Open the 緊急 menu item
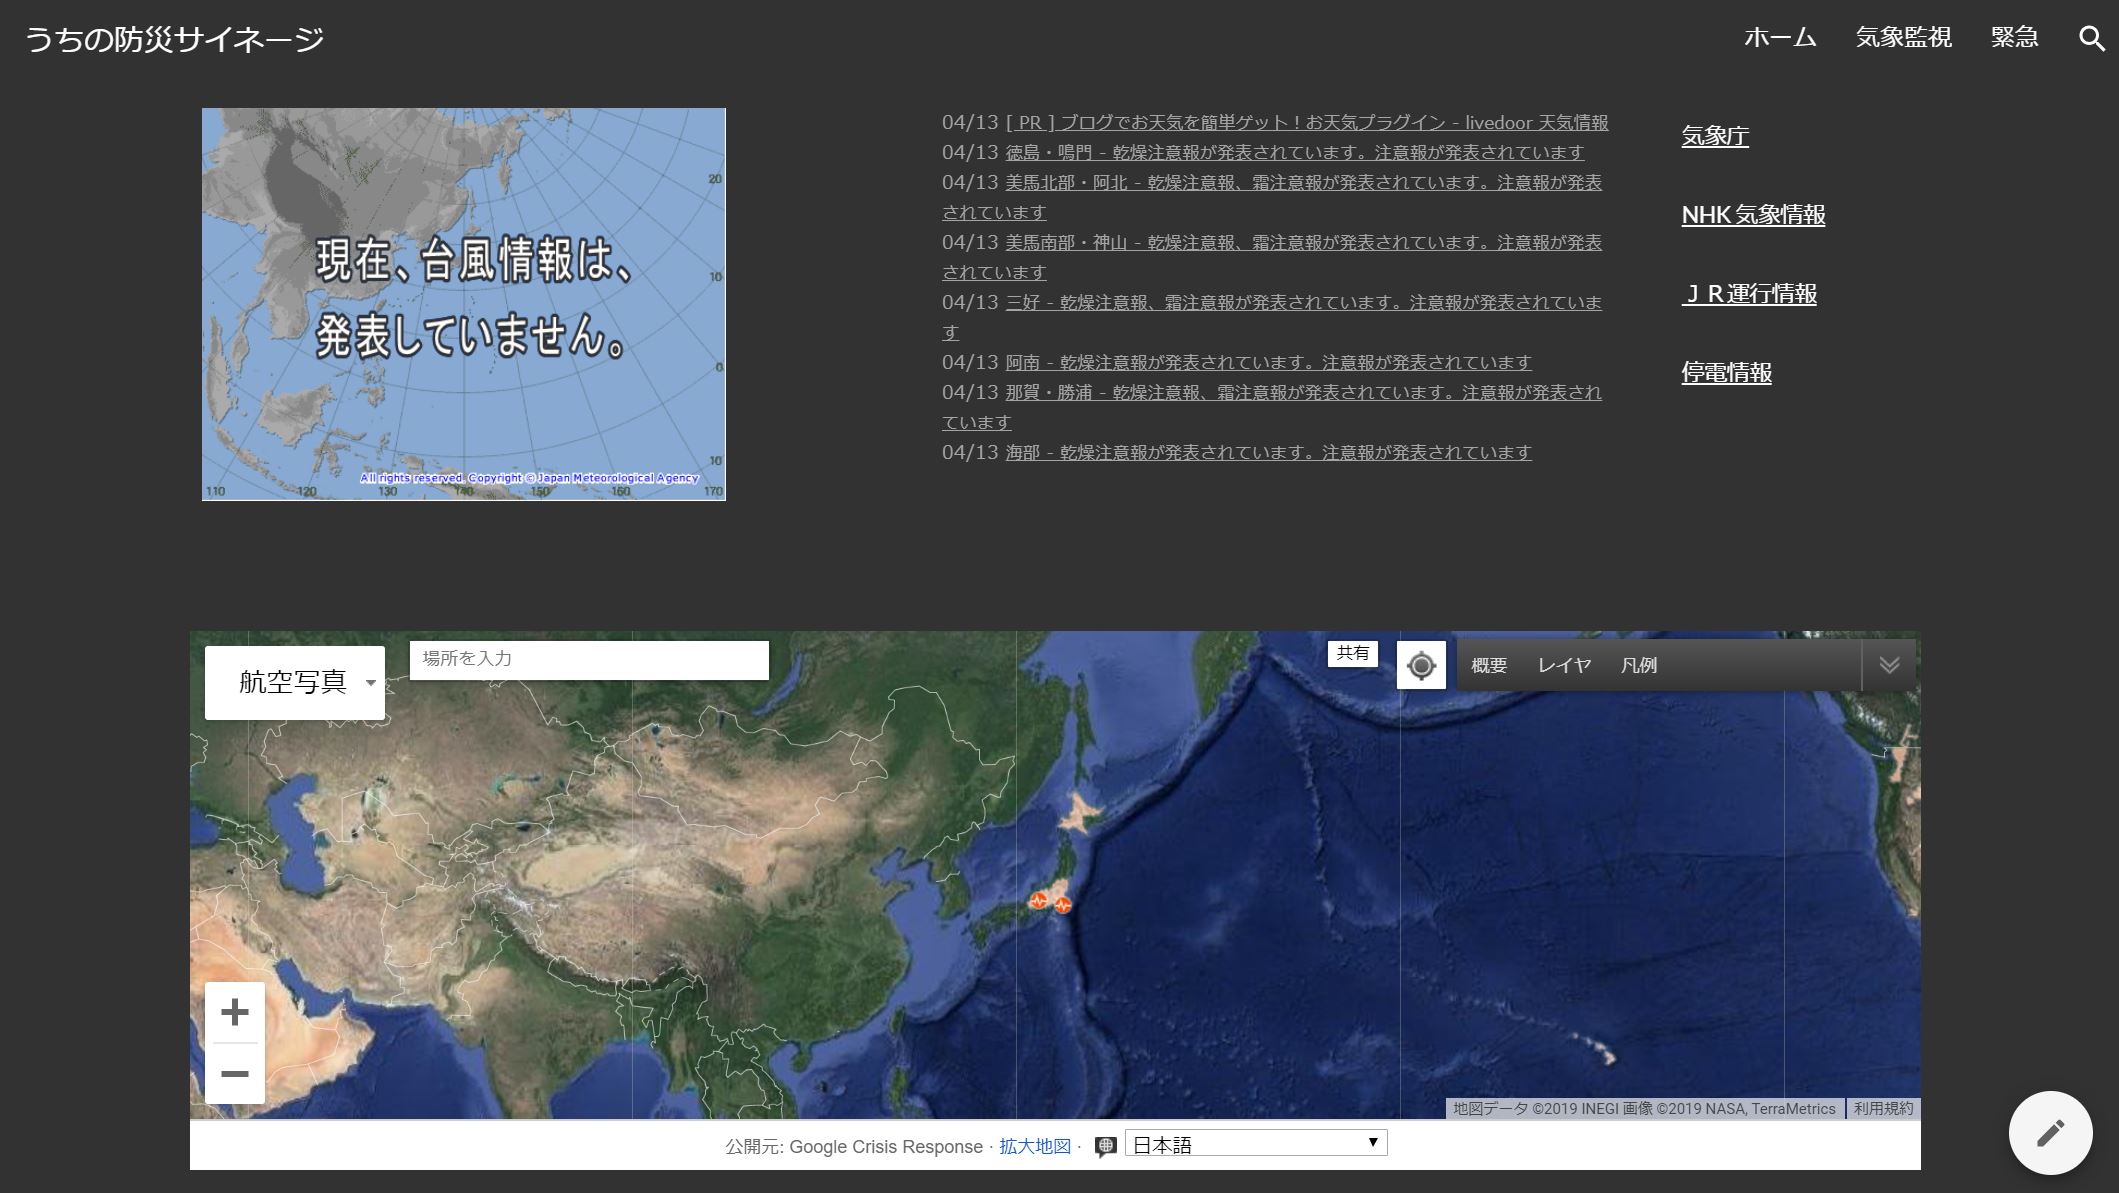This screenshot has width=2119, height=1193. click(x=2014, y=38)
